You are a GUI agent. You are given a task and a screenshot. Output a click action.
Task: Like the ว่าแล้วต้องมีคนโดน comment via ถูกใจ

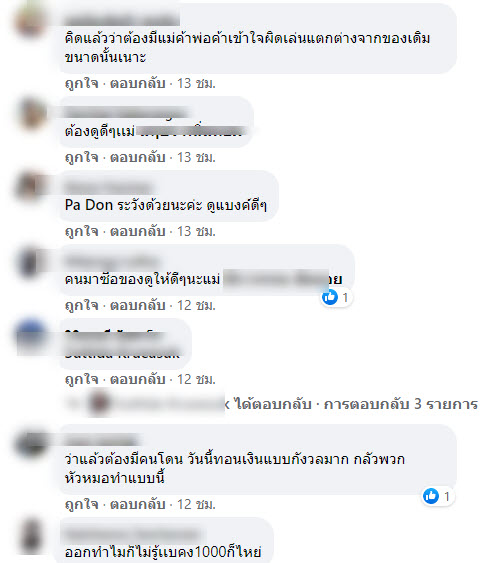point(82,504)
